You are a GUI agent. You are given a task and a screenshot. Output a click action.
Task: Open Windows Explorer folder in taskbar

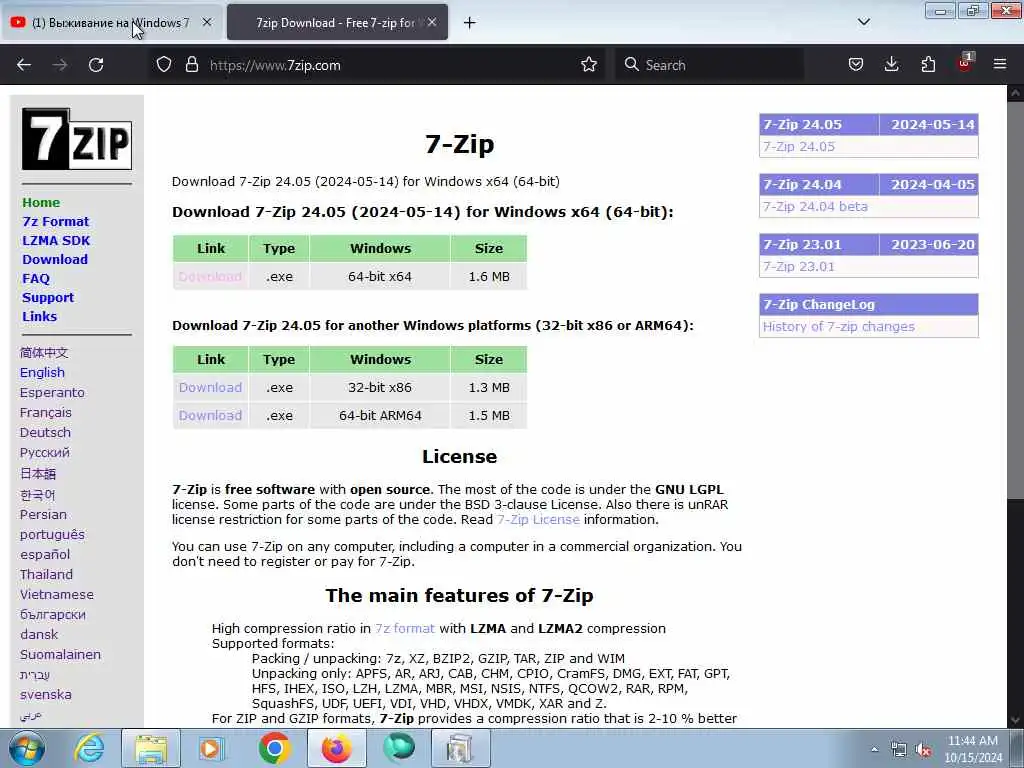[151, 749]
